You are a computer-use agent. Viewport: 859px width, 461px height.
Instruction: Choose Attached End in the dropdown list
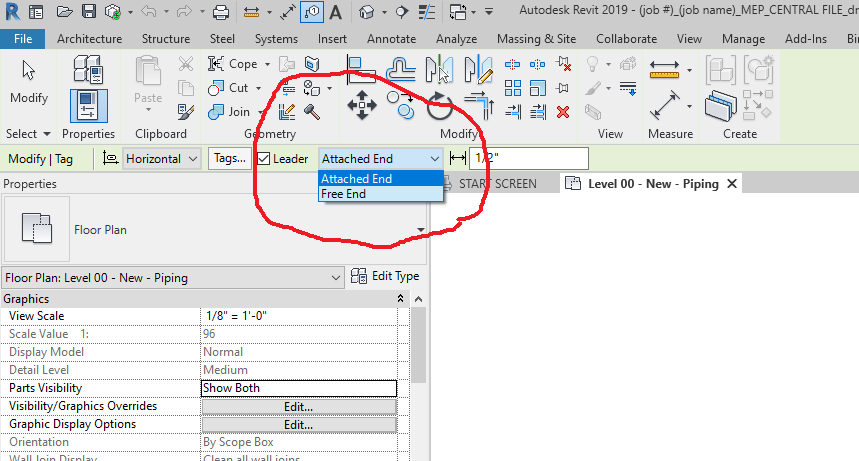tap(380, 179)
